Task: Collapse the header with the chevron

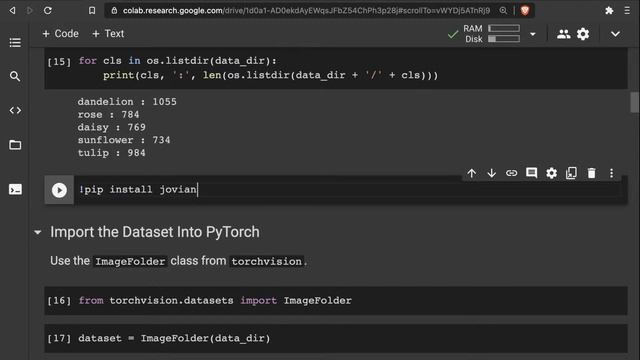Action: 616,34
